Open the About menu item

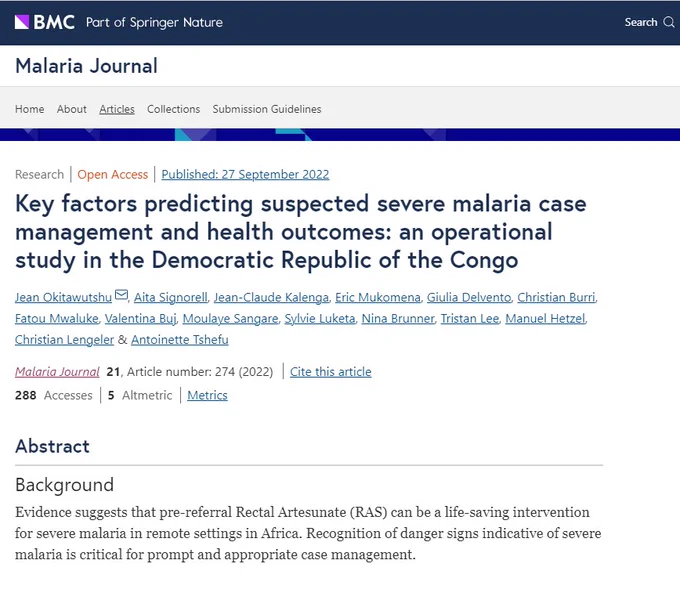coord(72,109)
